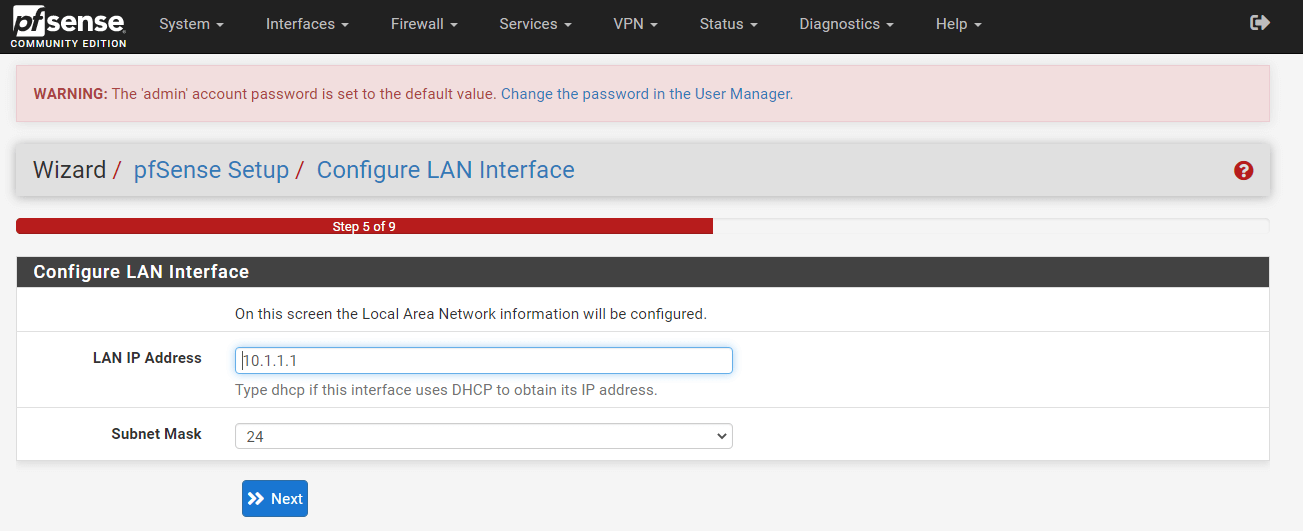Expand the Subnet Mask dropdown
The width and height of the screenshot is (1303, 531).
[x=484, y=436]
